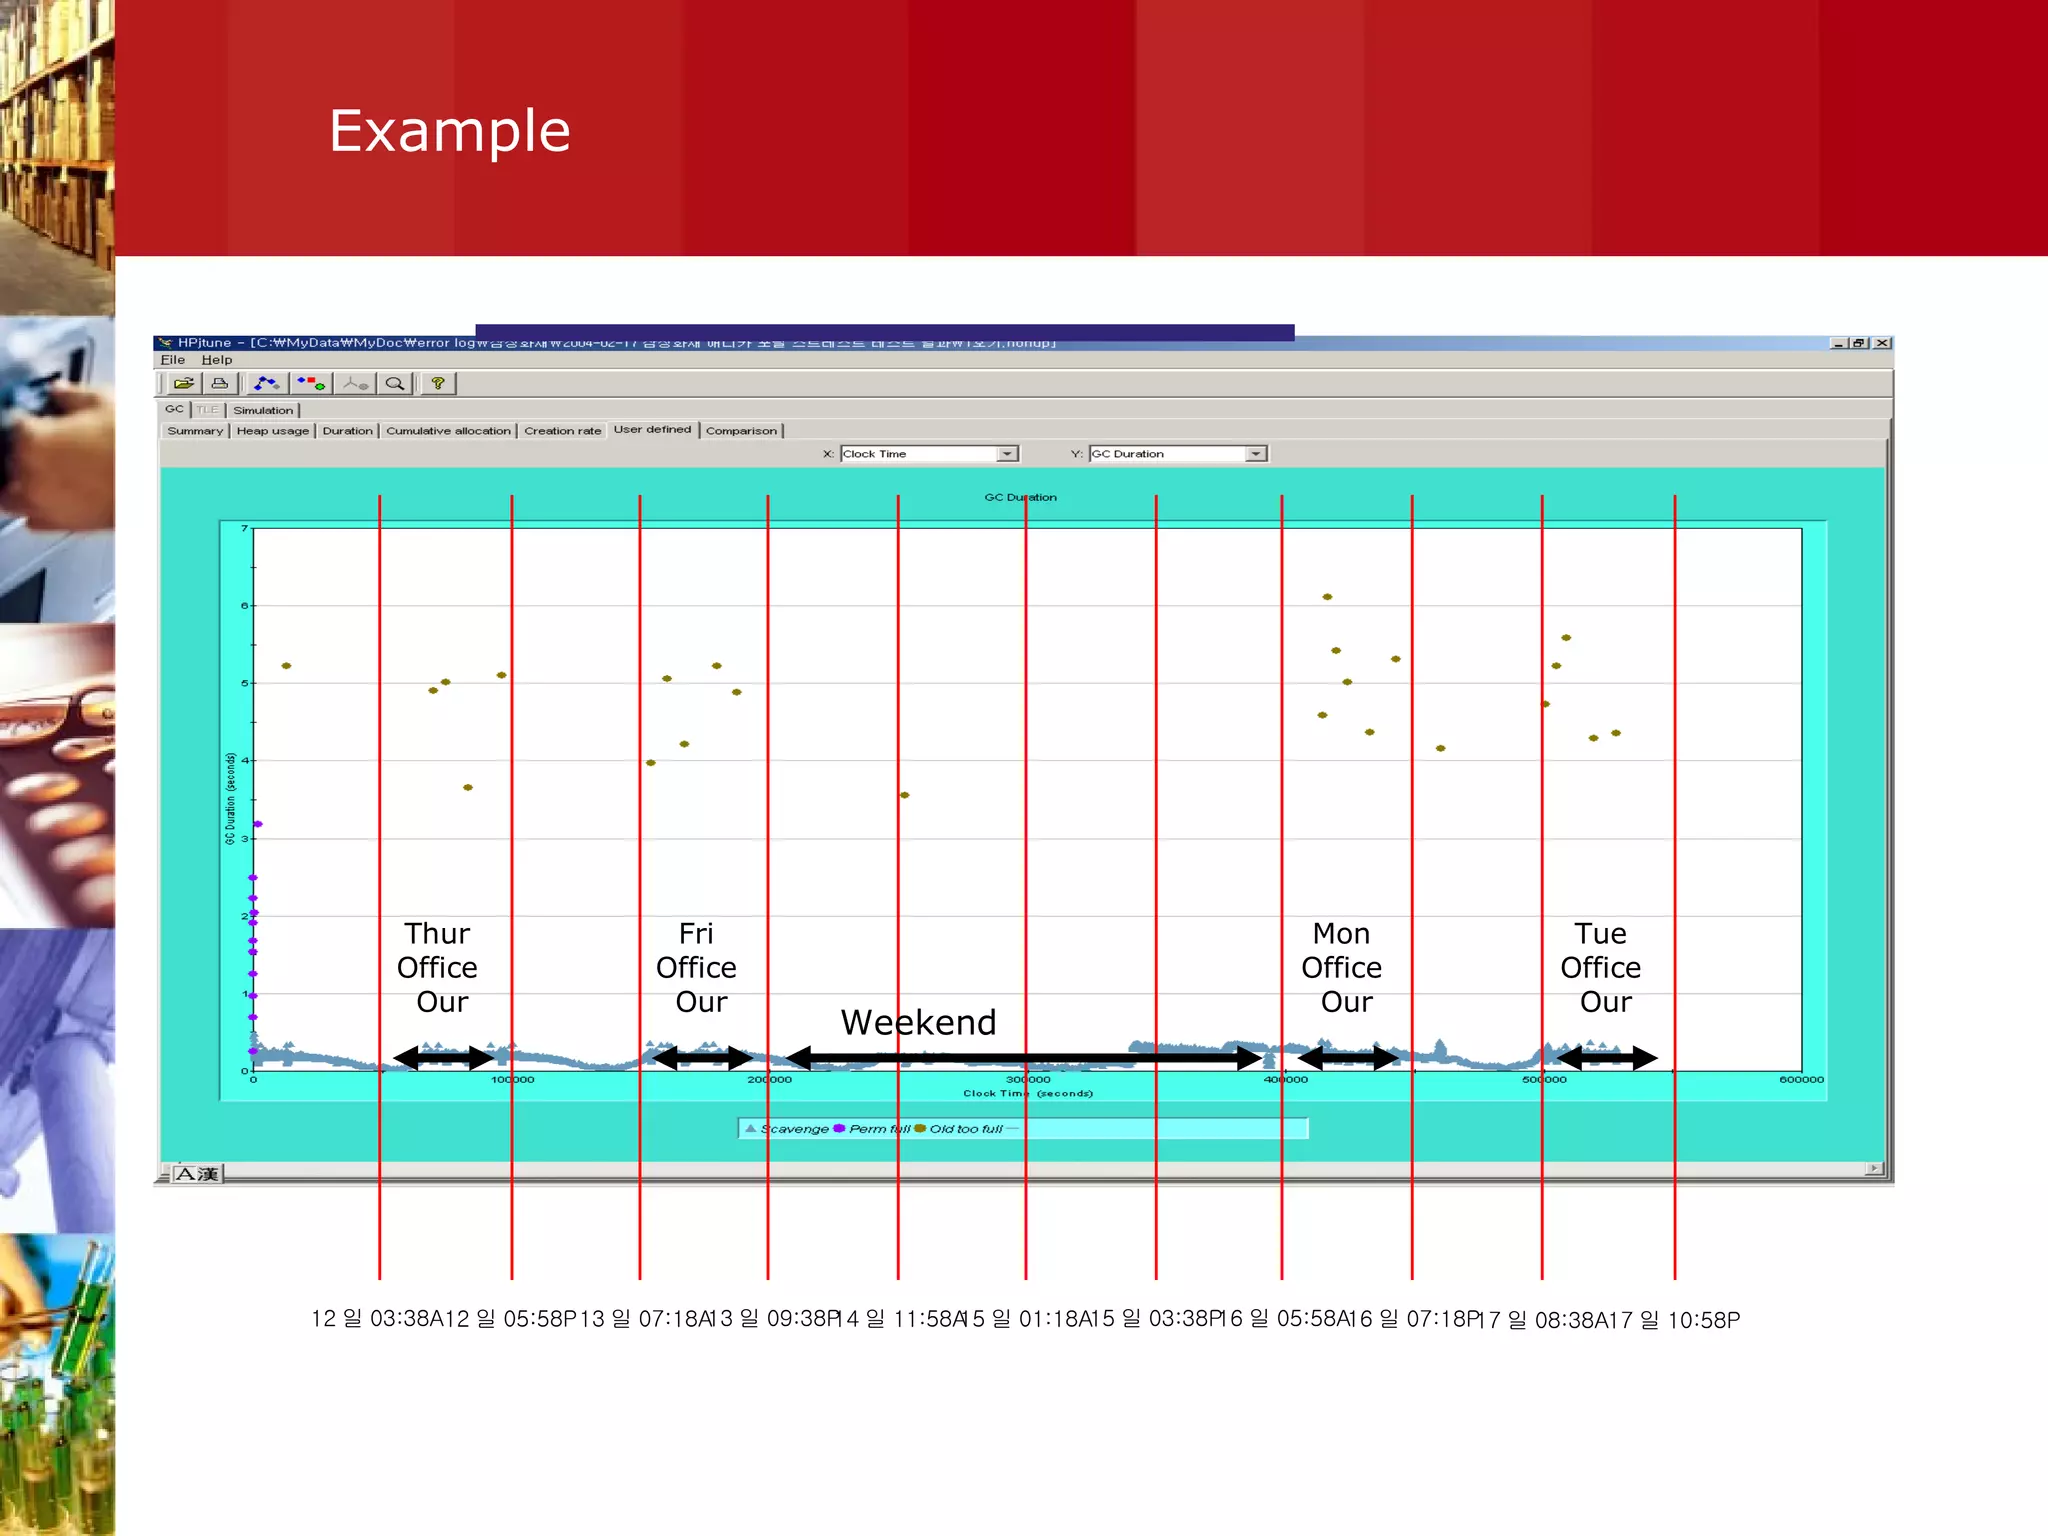Select the Comparison tab
The height and width of the screenshot is (1536, 2048).
coord(741,431)
